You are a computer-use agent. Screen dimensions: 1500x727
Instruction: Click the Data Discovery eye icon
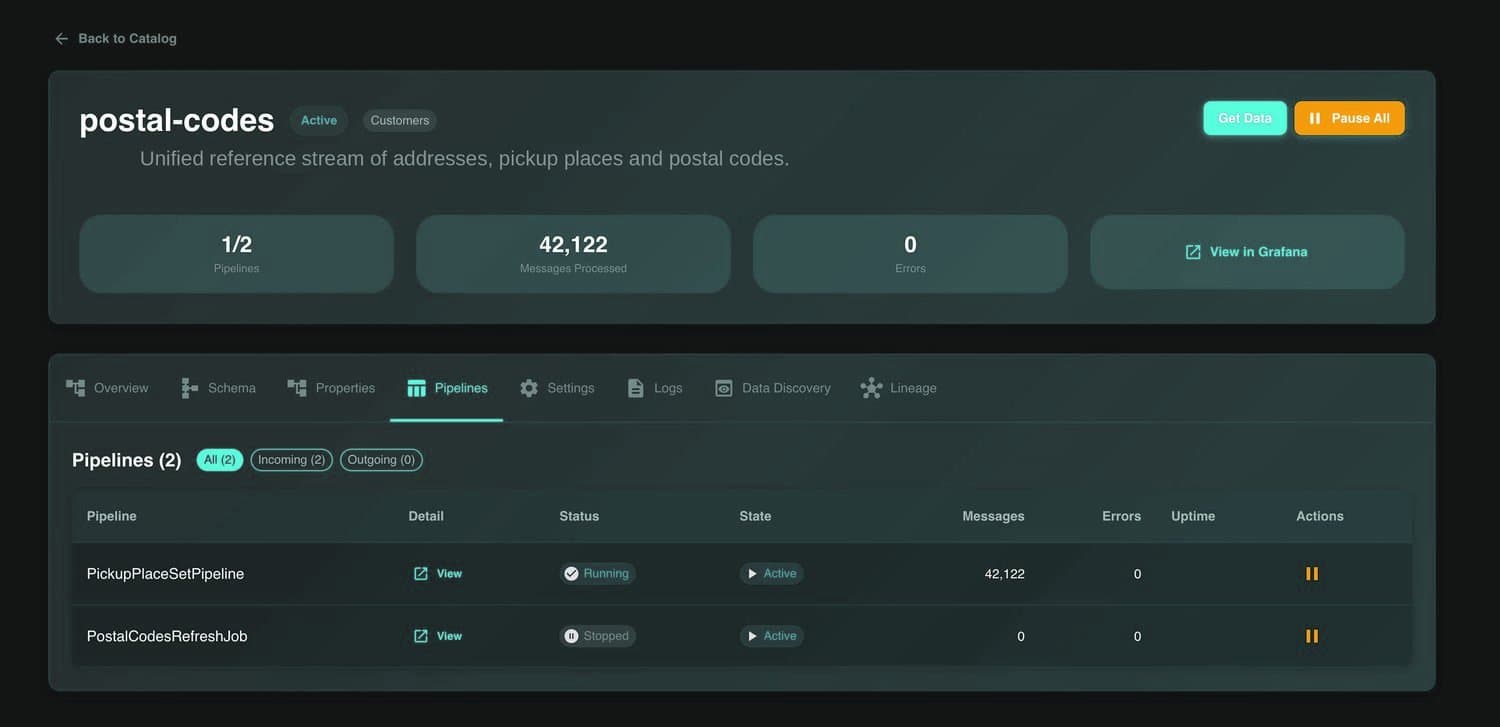point(724,388)
